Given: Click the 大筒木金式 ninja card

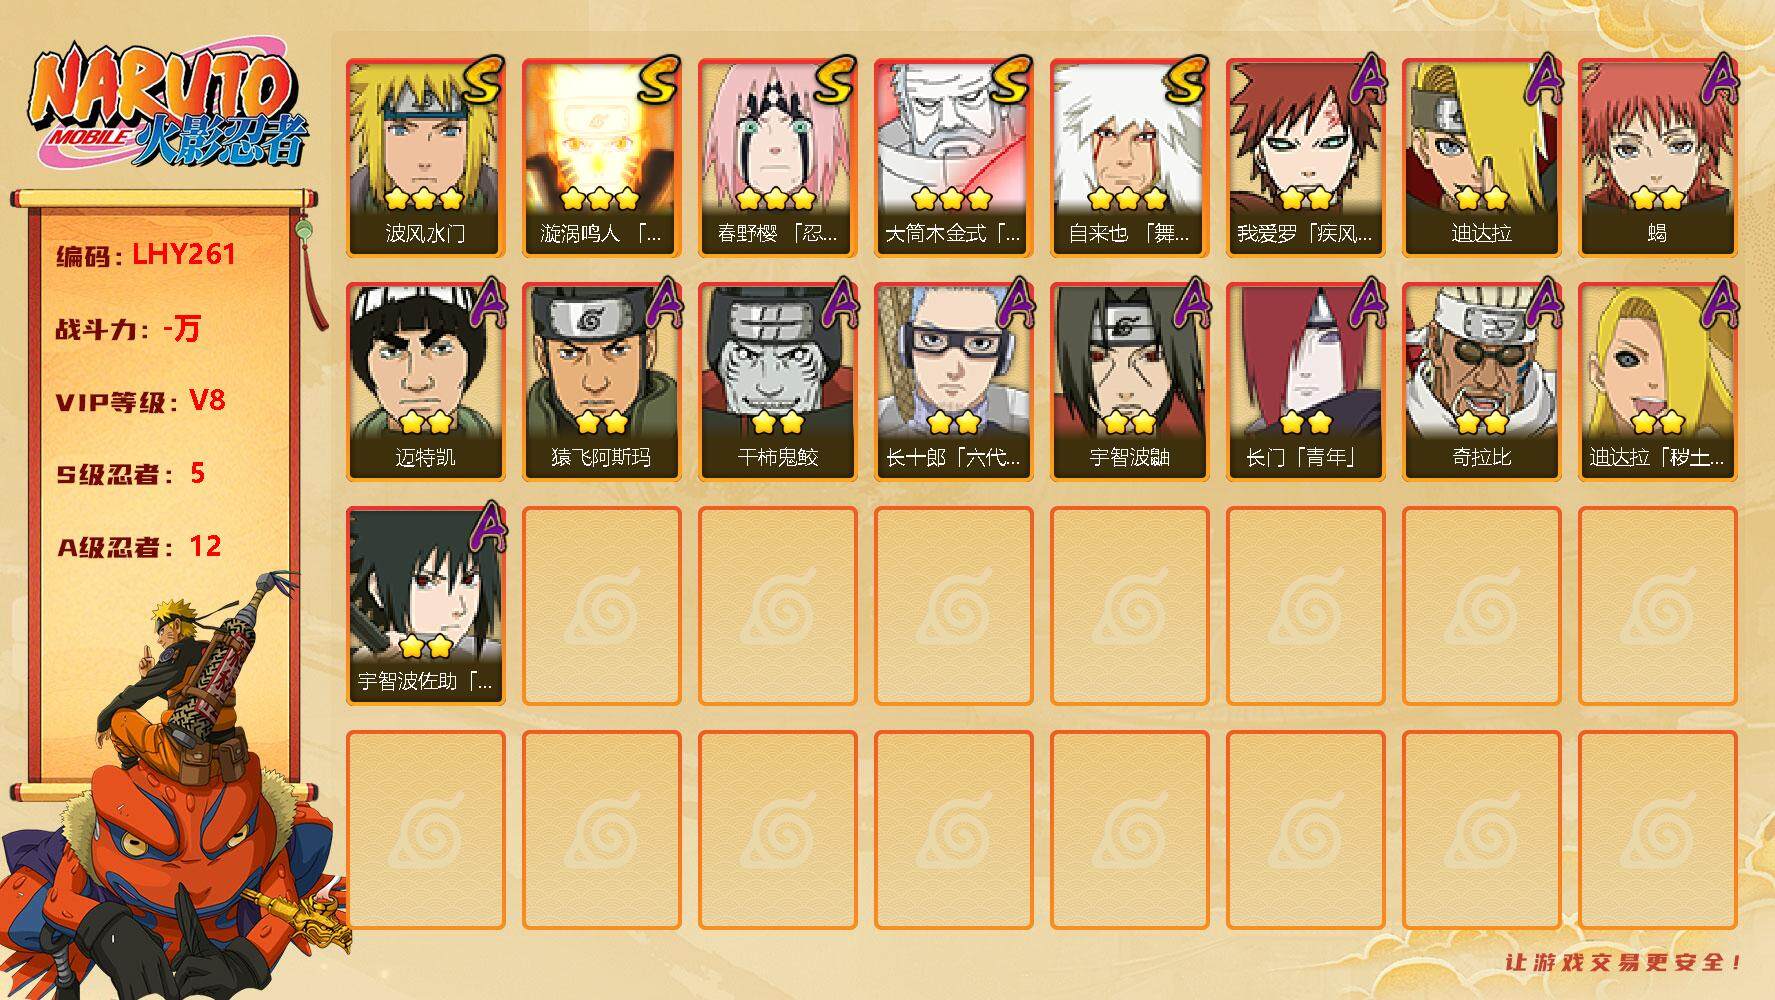Looking at the screenshot, I should coord(954,158).
